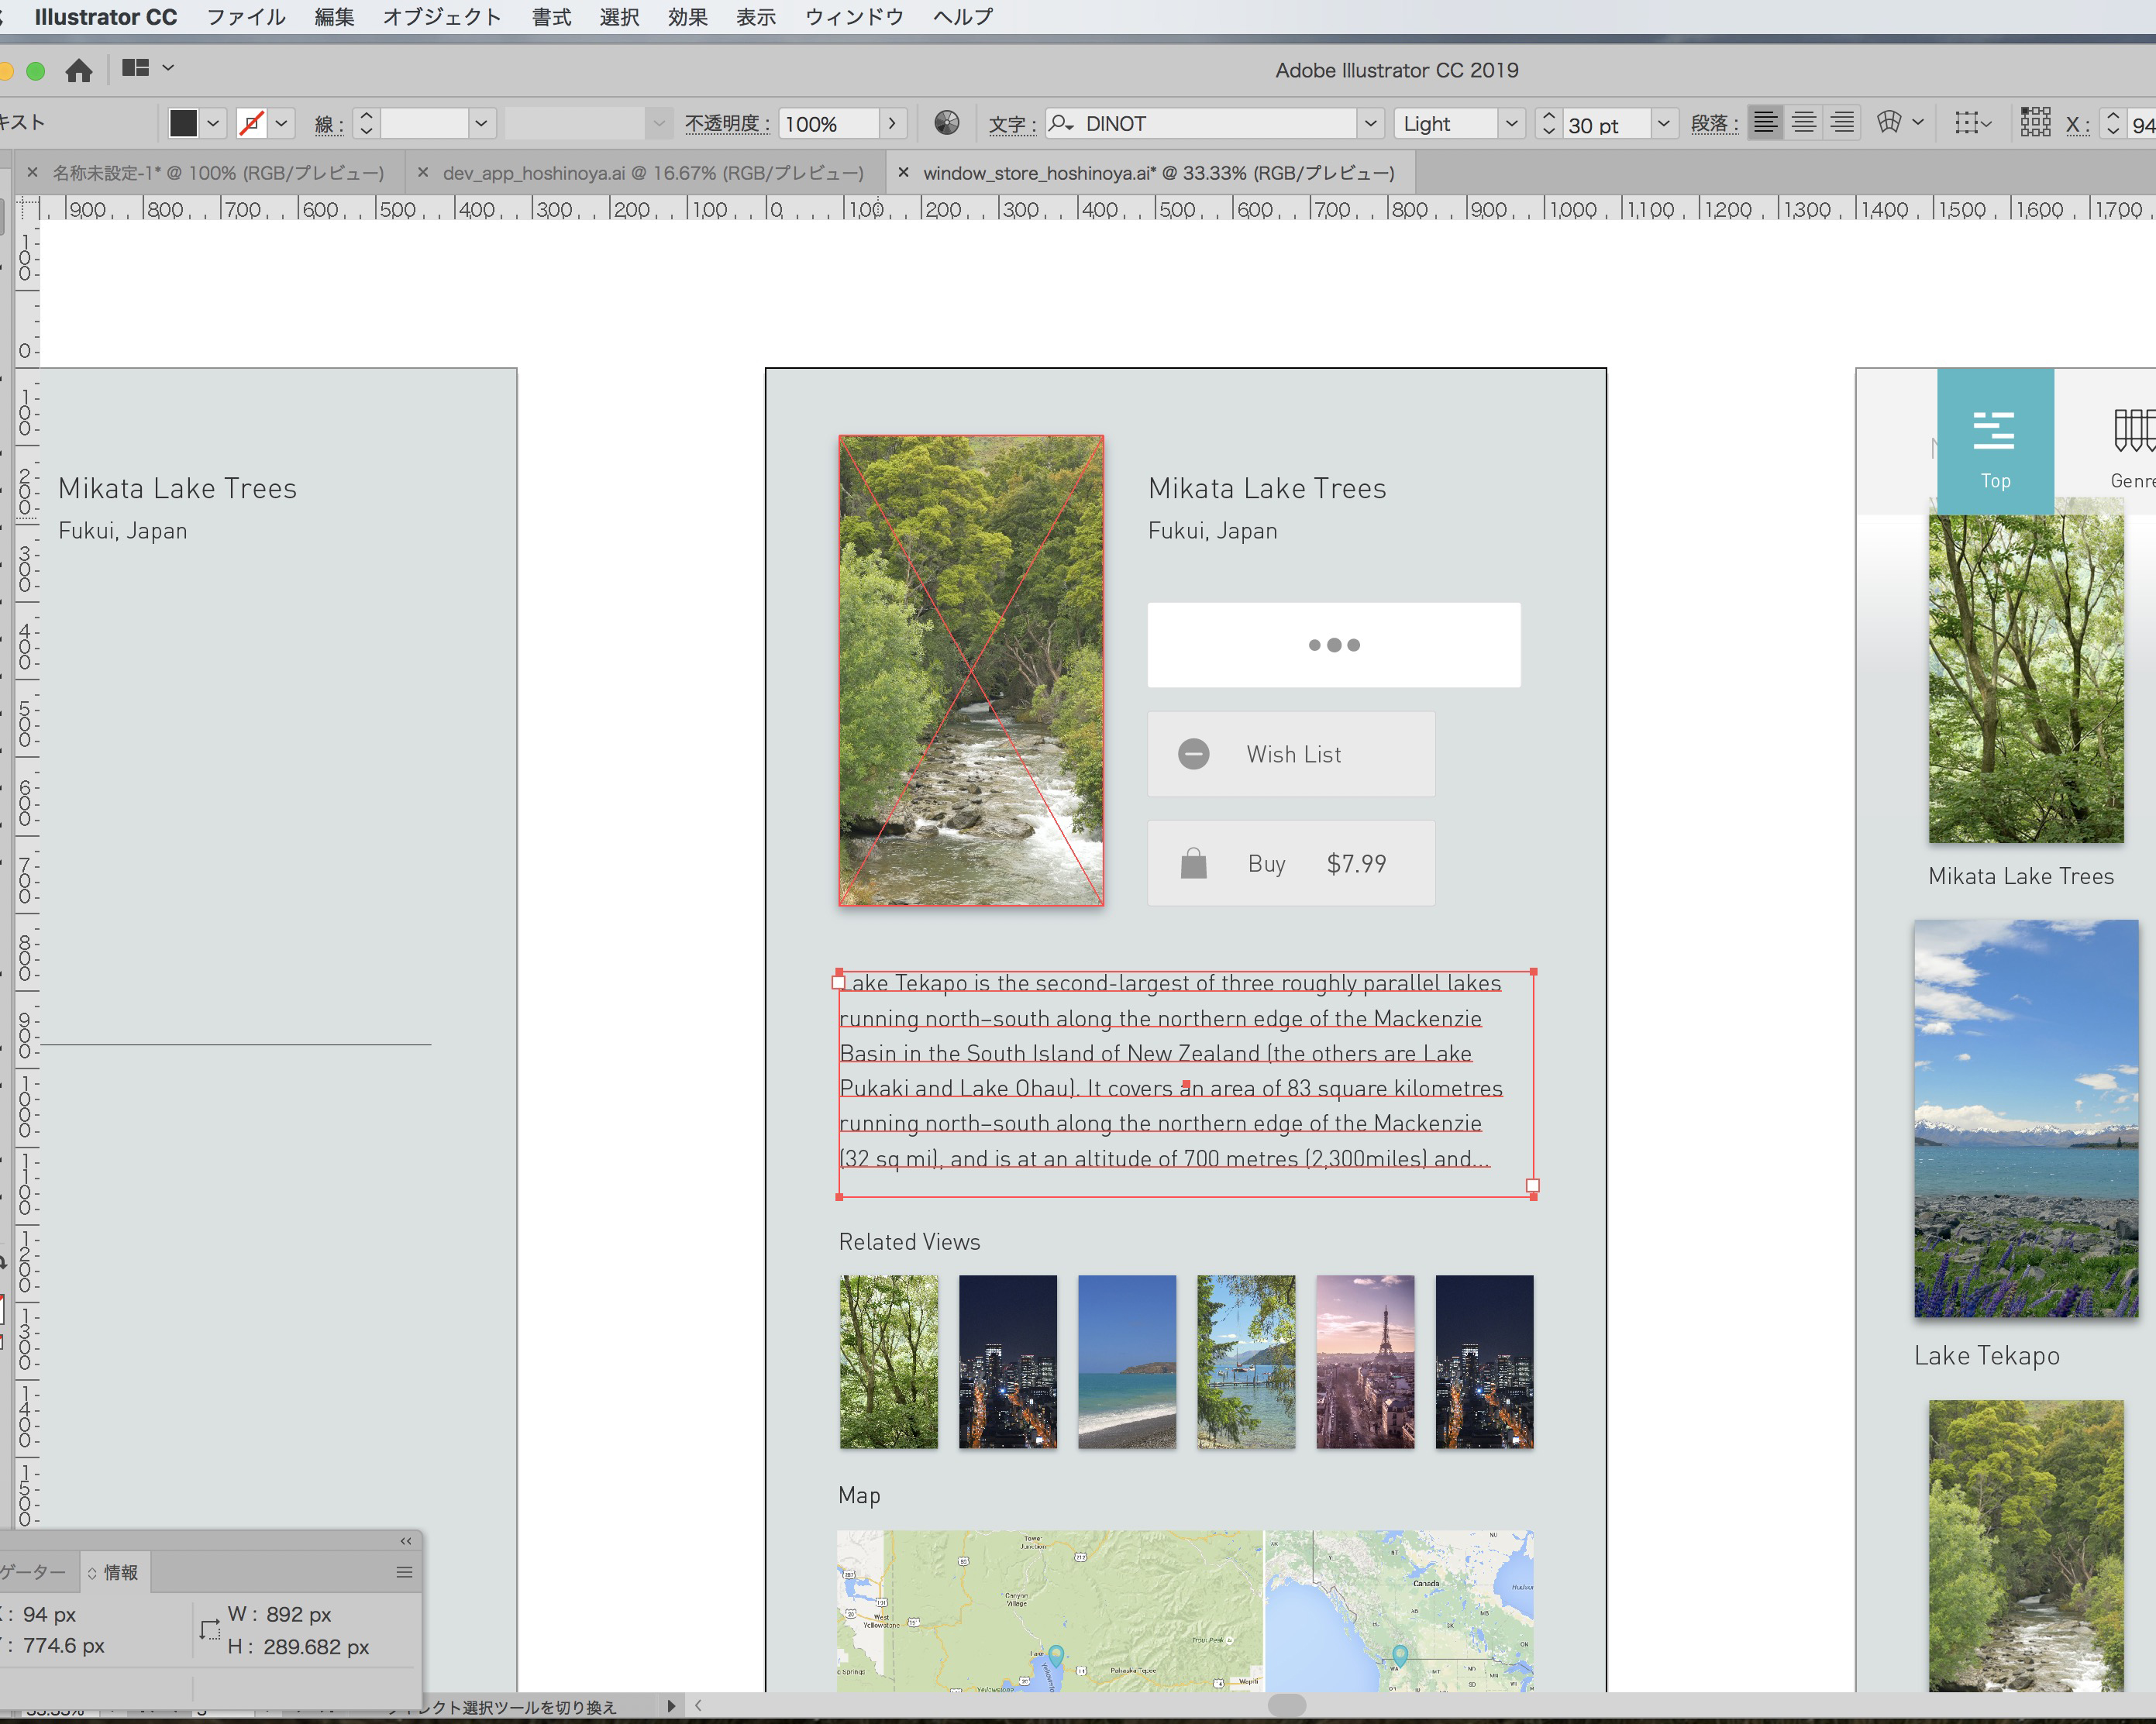
Task: Enable center paragraph alignment
Action: (1804, 123)
